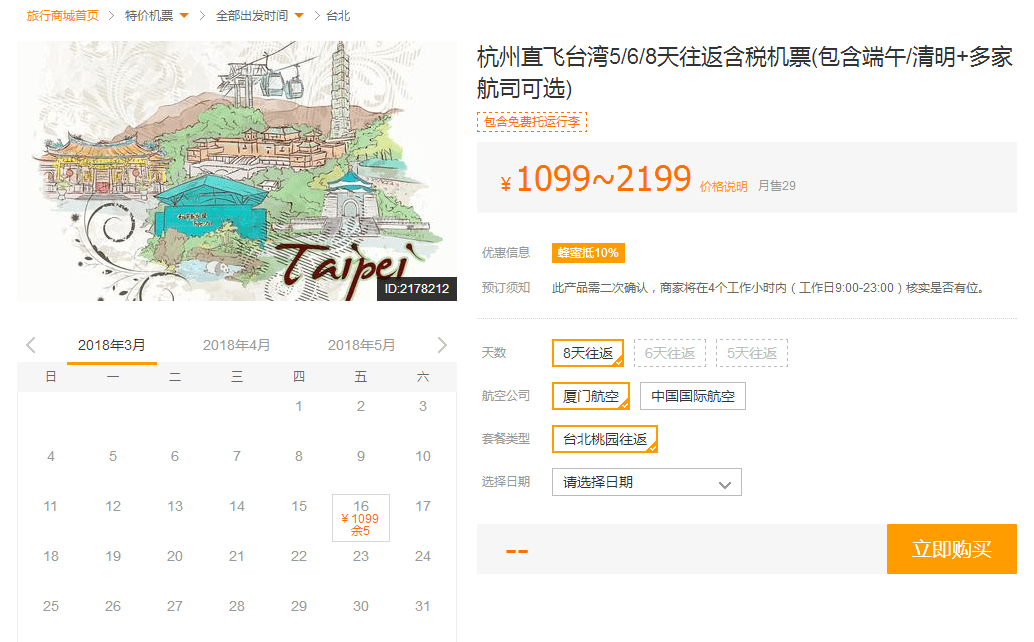1034x642 pixels.
Task: Switch calendar to 2018年4月 tab
Action: coord(236,345)
